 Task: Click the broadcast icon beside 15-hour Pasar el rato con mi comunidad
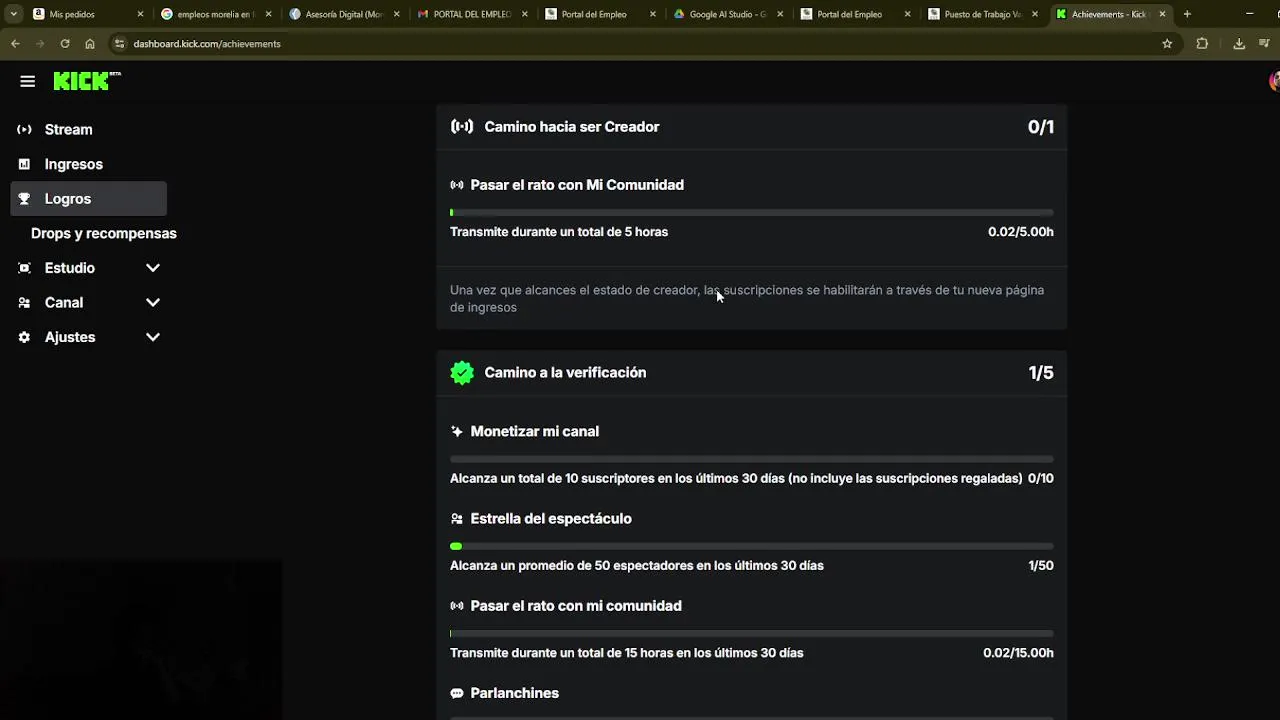[x=457, y=606]
